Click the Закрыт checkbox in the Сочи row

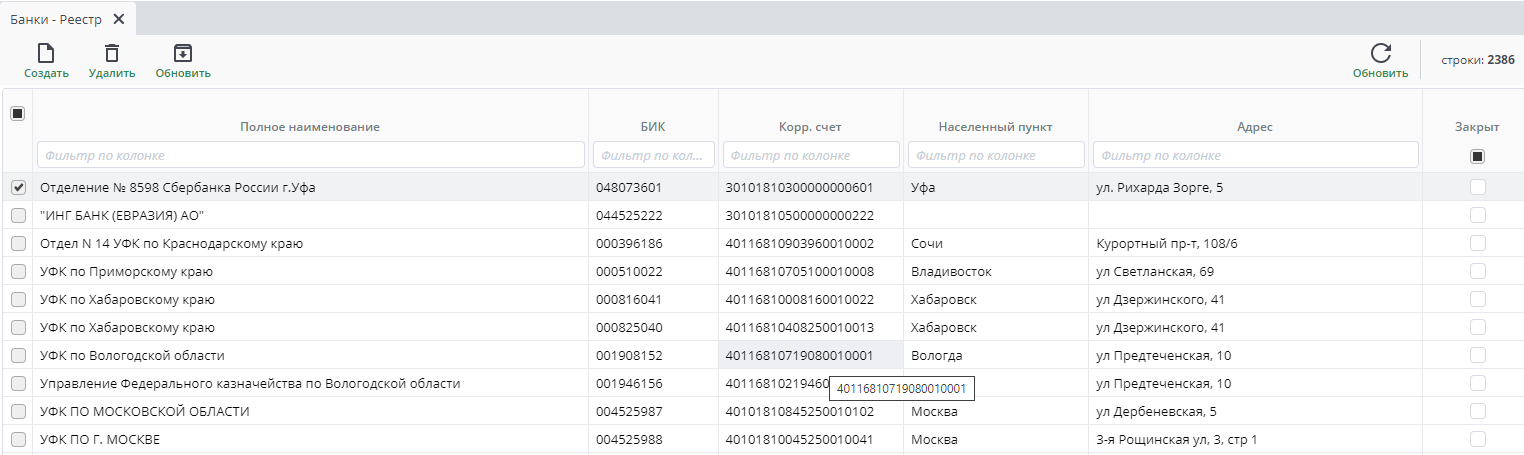point(1477,243)
